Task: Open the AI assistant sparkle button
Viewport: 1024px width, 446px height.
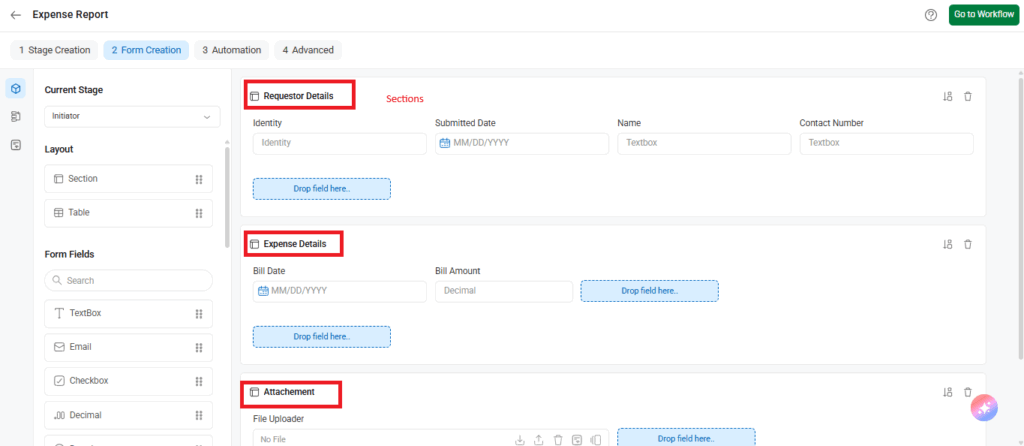Action: [984, 407]
